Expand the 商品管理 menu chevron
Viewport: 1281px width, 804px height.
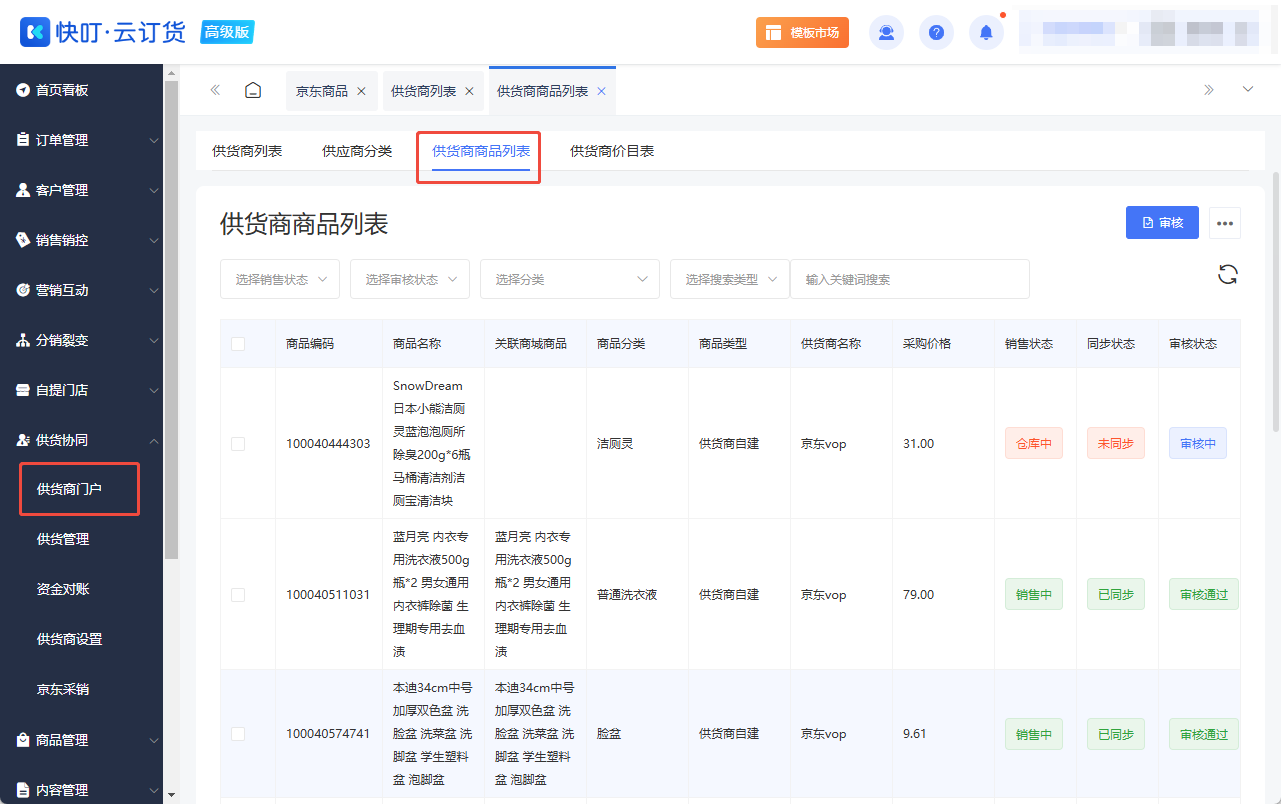coord(153,741)
